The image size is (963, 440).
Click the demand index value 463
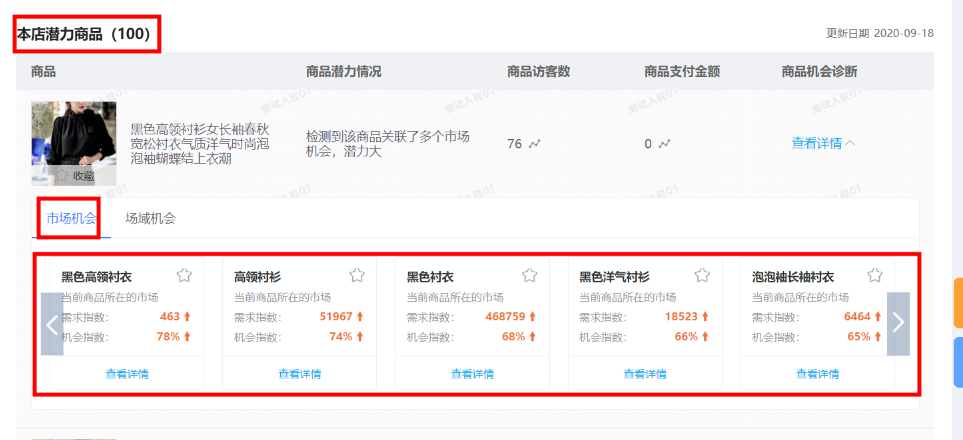point(170,316)
